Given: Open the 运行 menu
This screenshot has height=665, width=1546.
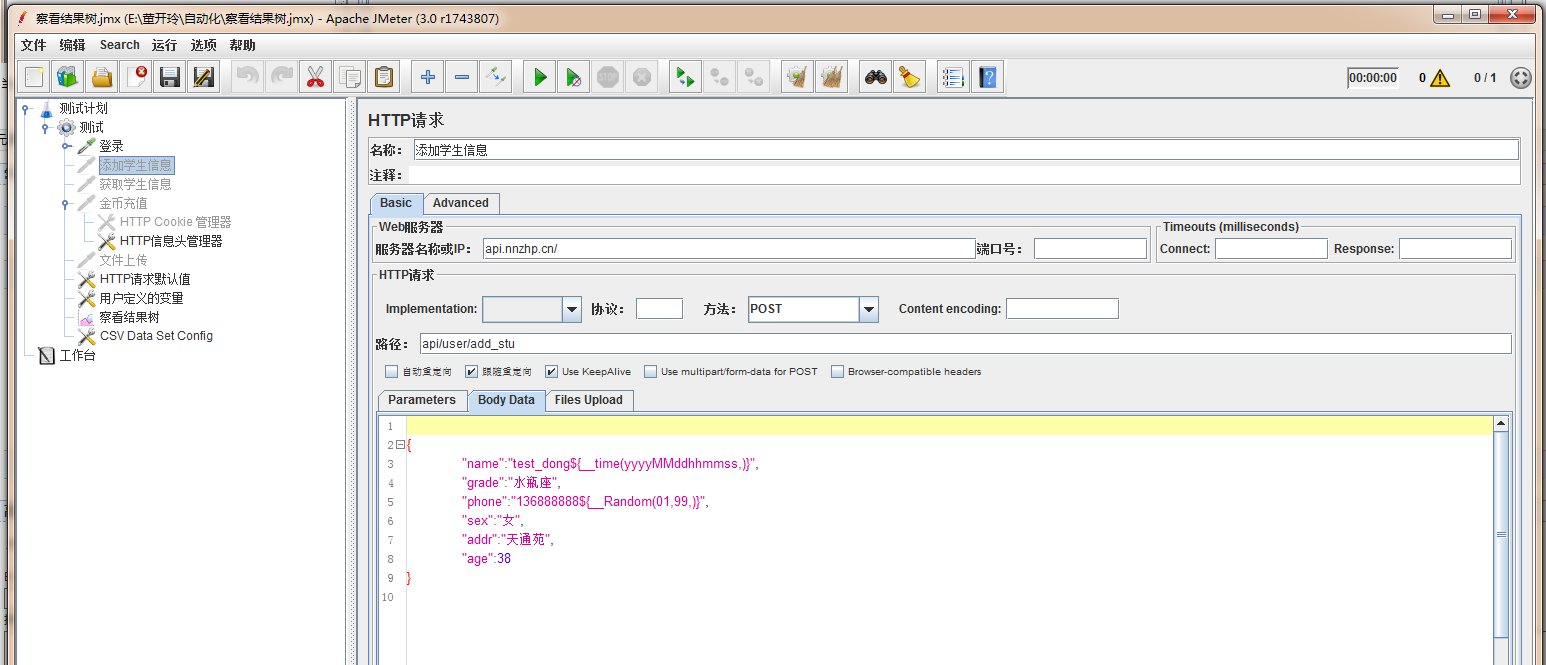Looking at the screenshot, I should point(164,45).
